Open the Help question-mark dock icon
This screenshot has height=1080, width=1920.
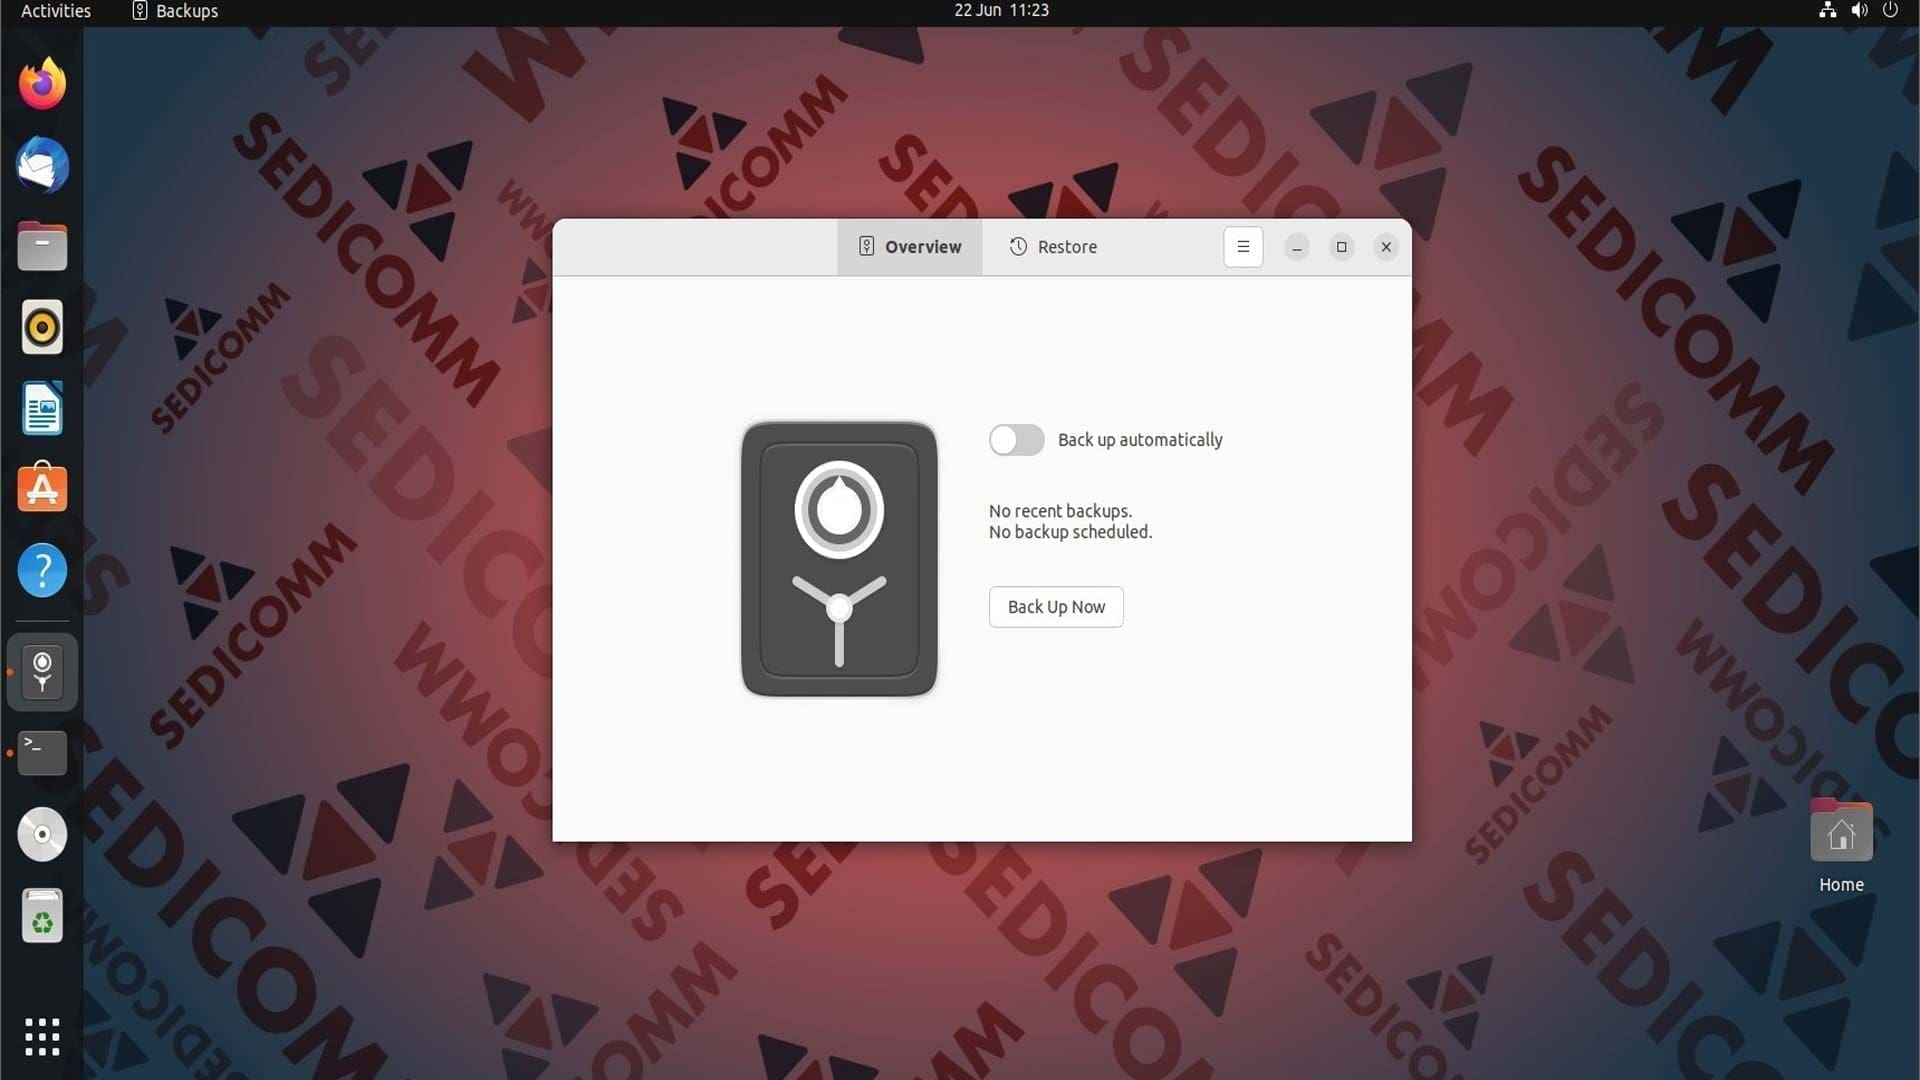[x=42, y=570]
